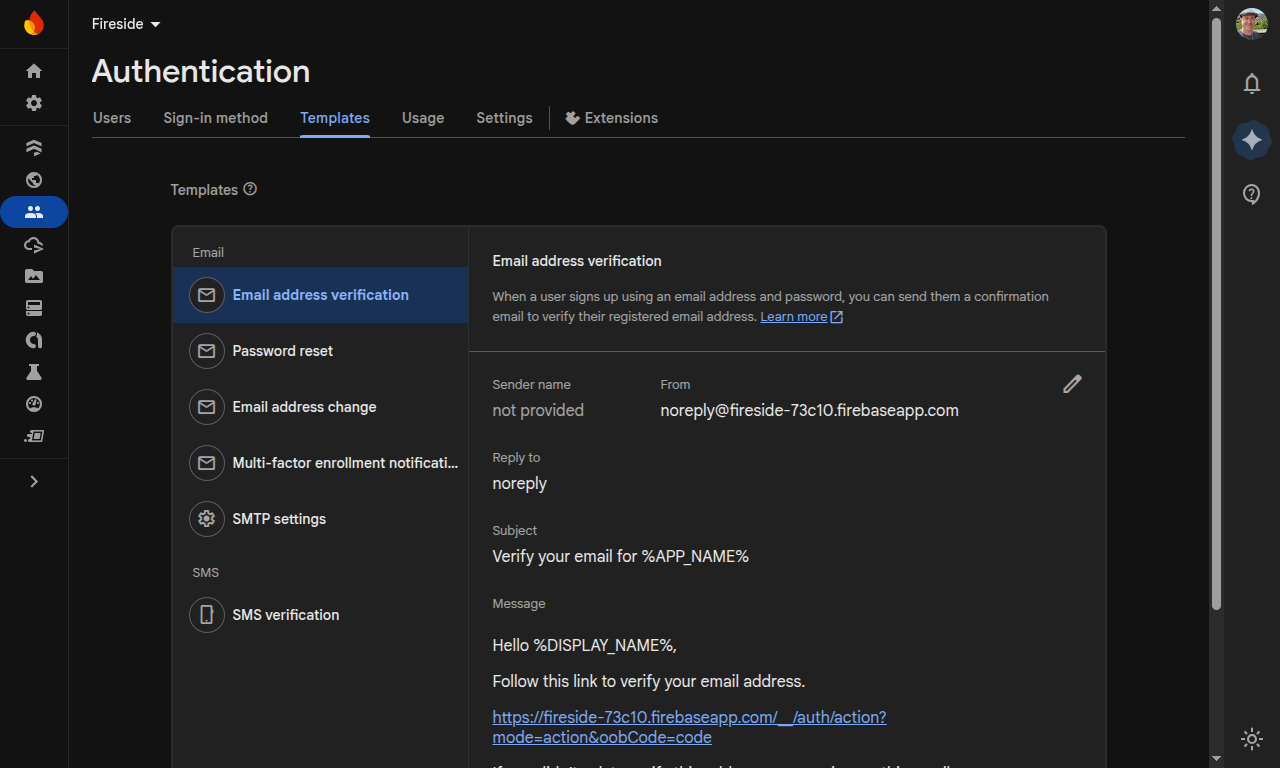The width and height of the screenshot is (1280, 768).
Task: Edit the email template with the pencil button
Action: (x=1072, y=384)
